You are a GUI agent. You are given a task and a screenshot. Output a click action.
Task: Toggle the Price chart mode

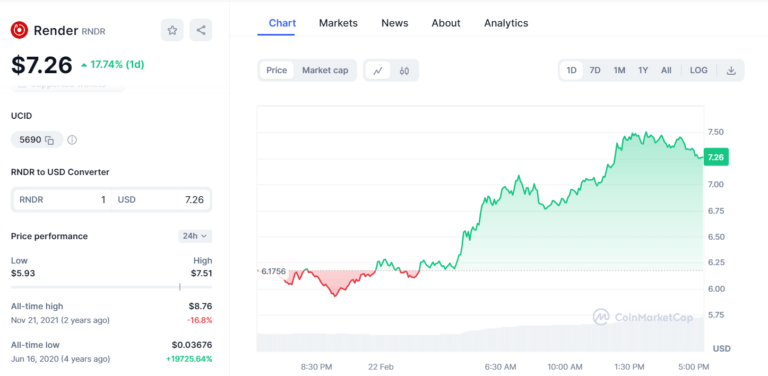[x=277, y=70]
